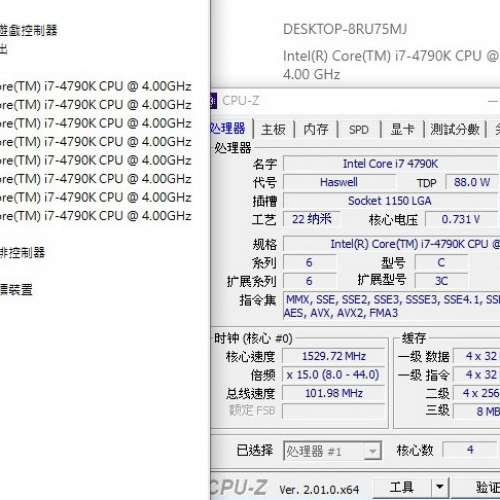Screen dimensions: 500x500
Task: Click the Haswell code name value
Action: click(x=339, y=182)
